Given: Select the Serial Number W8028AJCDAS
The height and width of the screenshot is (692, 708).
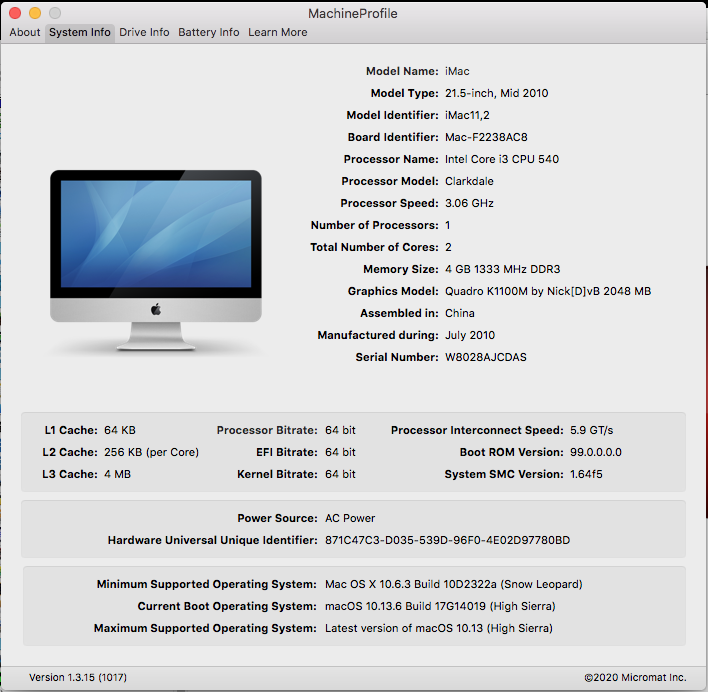Looking at the screenshot, I should 485,358.
